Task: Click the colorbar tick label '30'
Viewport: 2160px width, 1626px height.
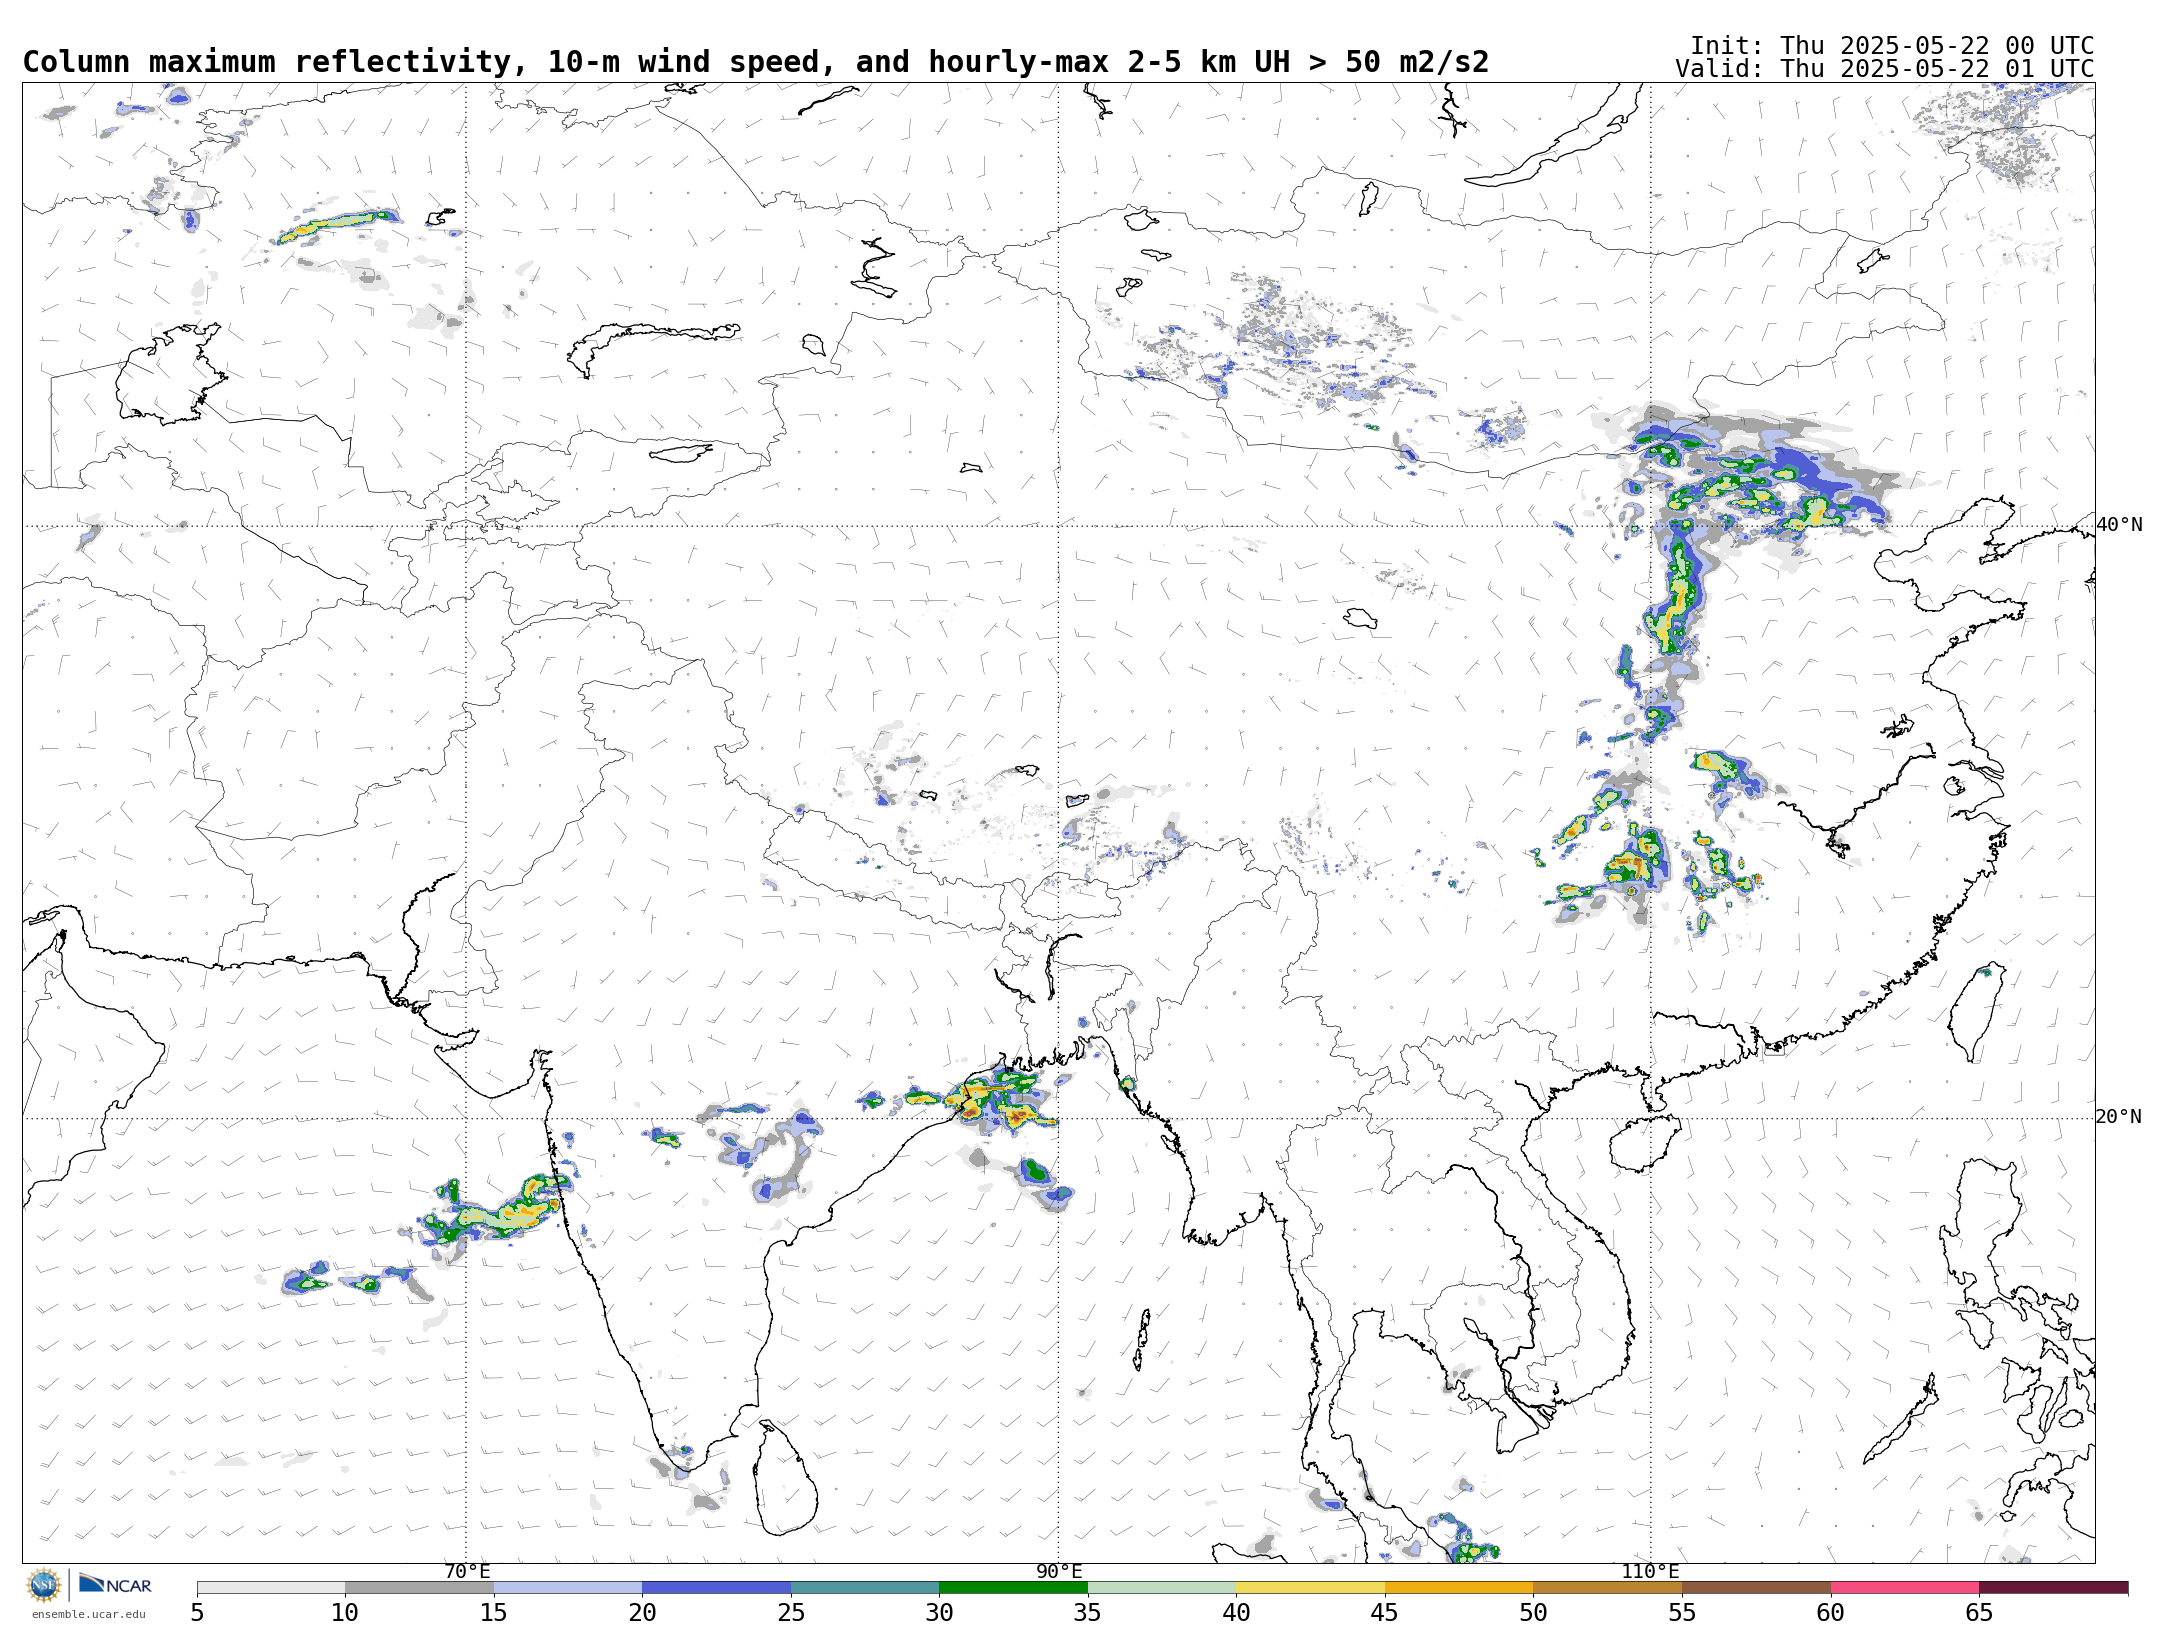Action: point(939,1613)
